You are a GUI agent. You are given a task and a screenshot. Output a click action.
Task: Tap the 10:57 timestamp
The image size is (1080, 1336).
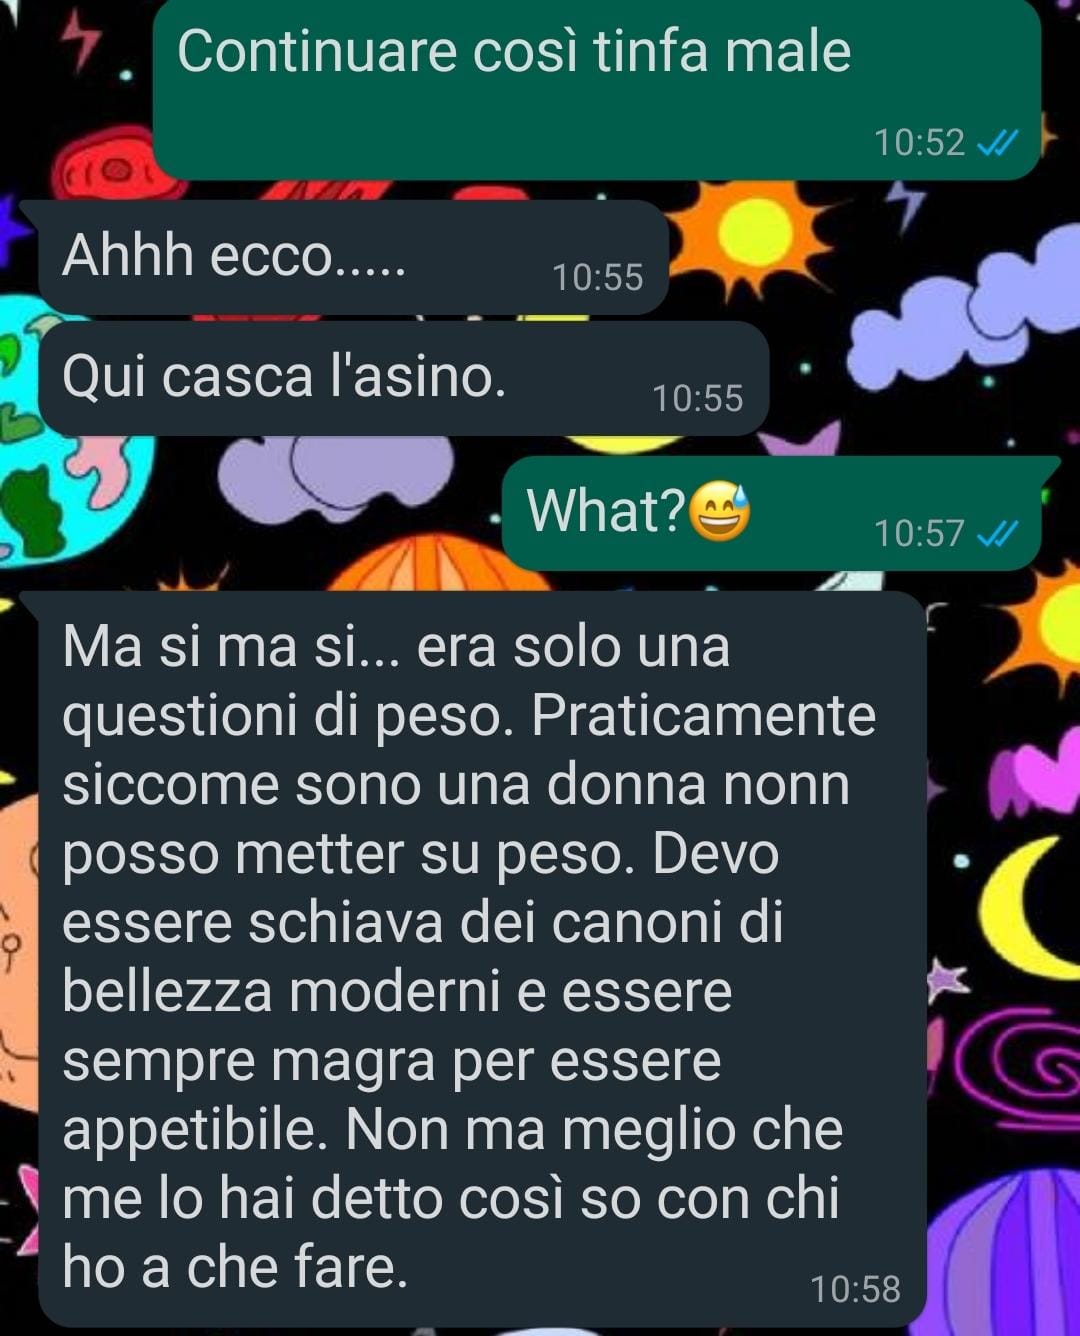coord(919,534)
